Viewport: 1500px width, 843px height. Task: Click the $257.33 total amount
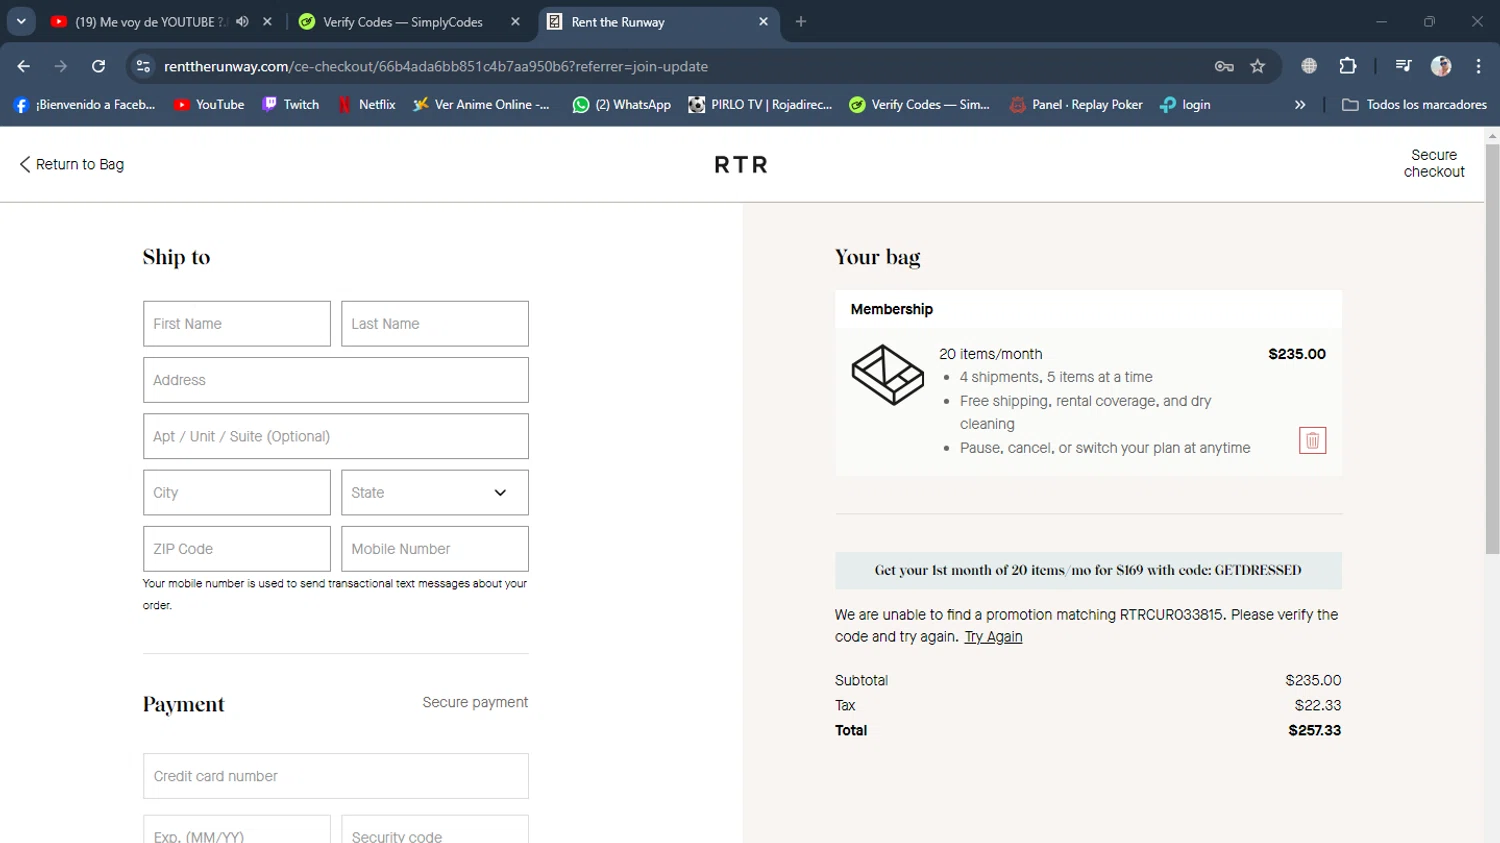[x=1314, y=731]
